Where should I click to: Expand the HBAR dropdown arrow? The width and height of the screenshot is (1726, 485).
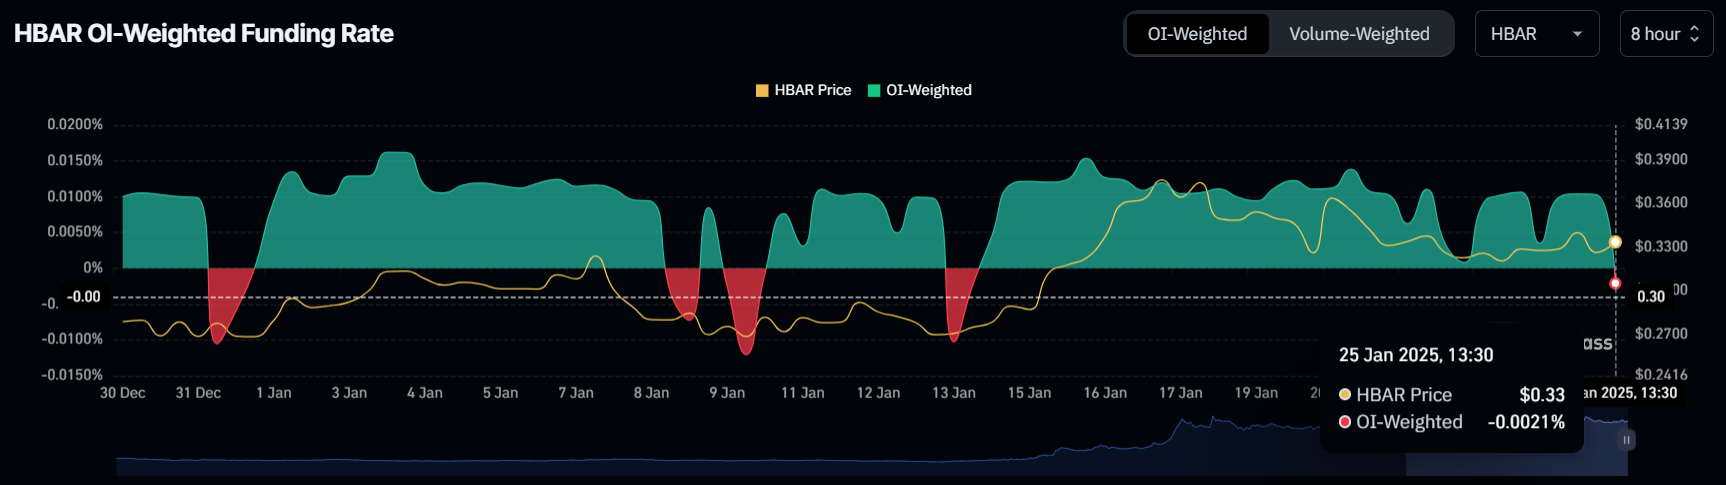(x=1577, y=34)
